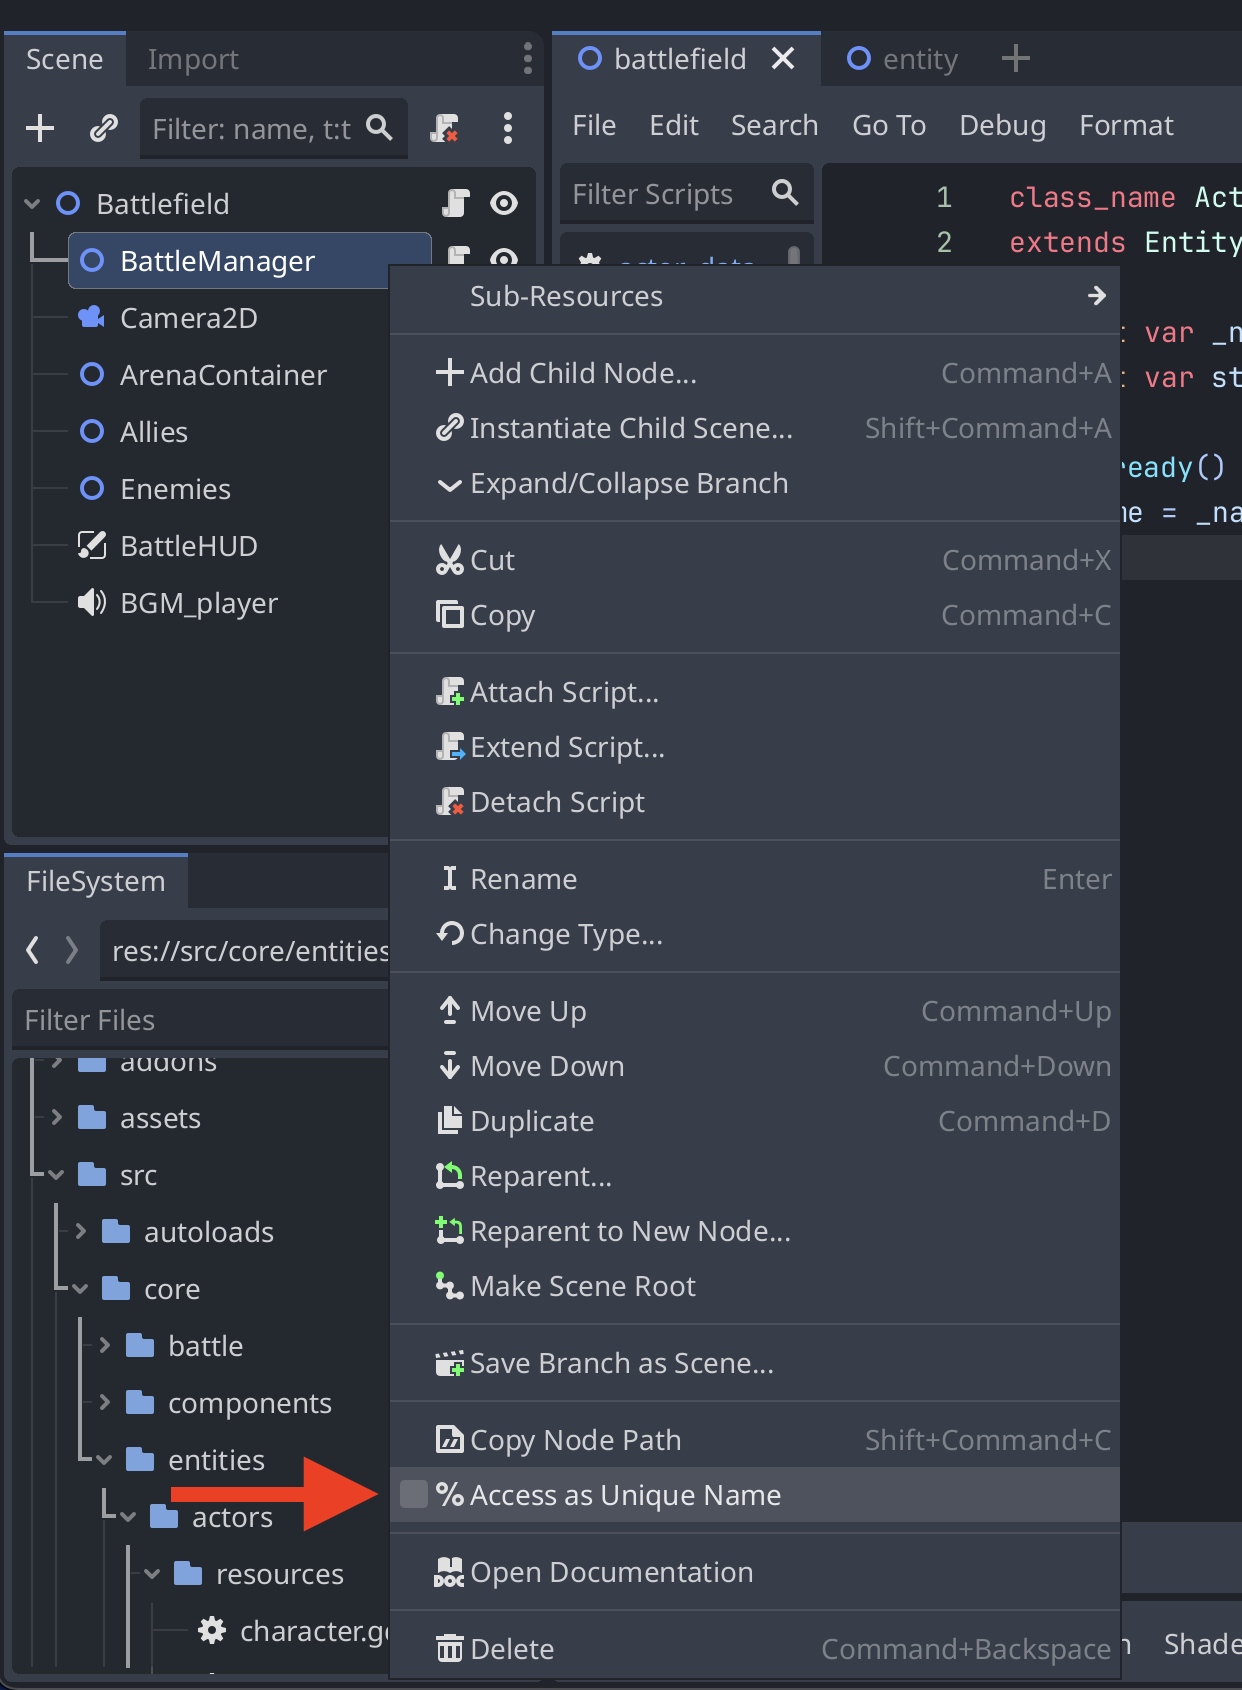
Task: Open the Battlefield node's attached script icon
Action: point(456,204)
